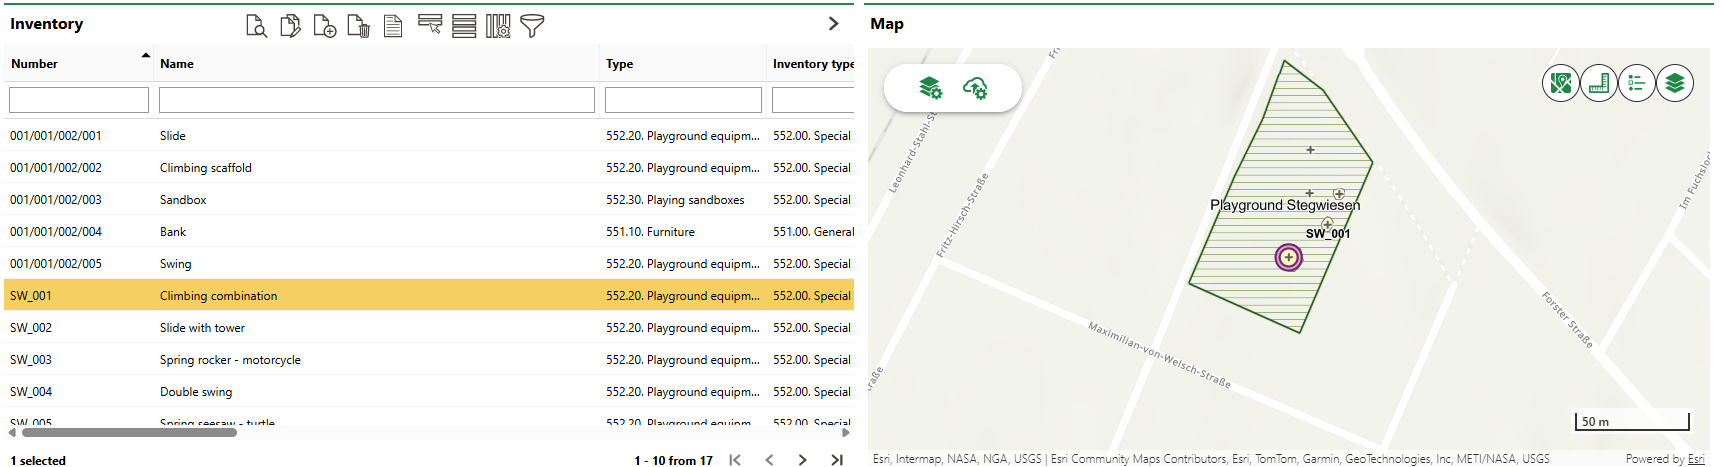
Task: Click the cloud upload settings icon
Action: coord(975,88)
